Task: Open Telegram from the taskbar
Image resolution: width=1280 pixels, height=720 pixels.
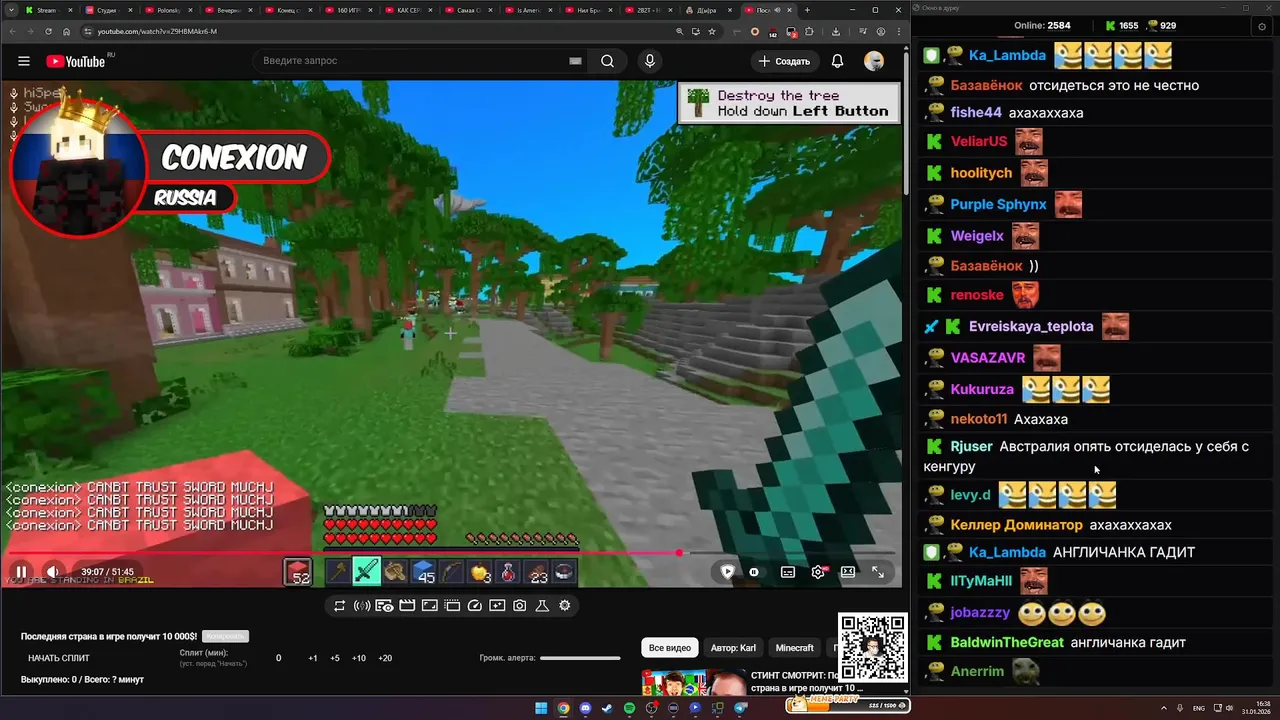Action: click(740, 708)
